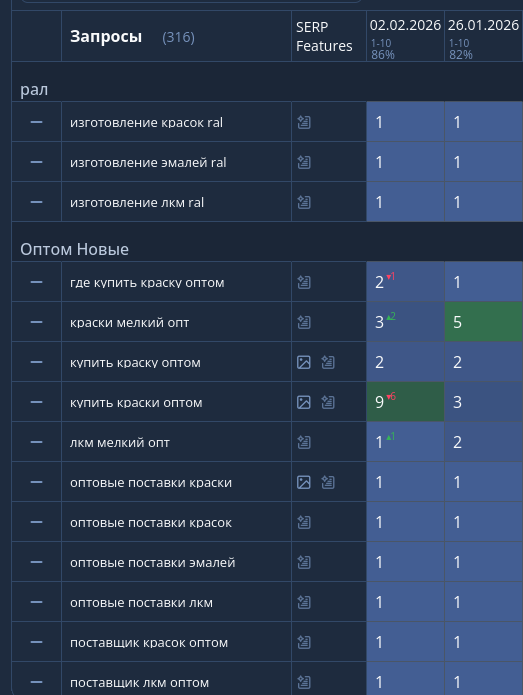Click SERP snippet icon for изготовление красок ral
Image resolution: width=523 pixels, height=695 pixels.
tap(304, 122)
